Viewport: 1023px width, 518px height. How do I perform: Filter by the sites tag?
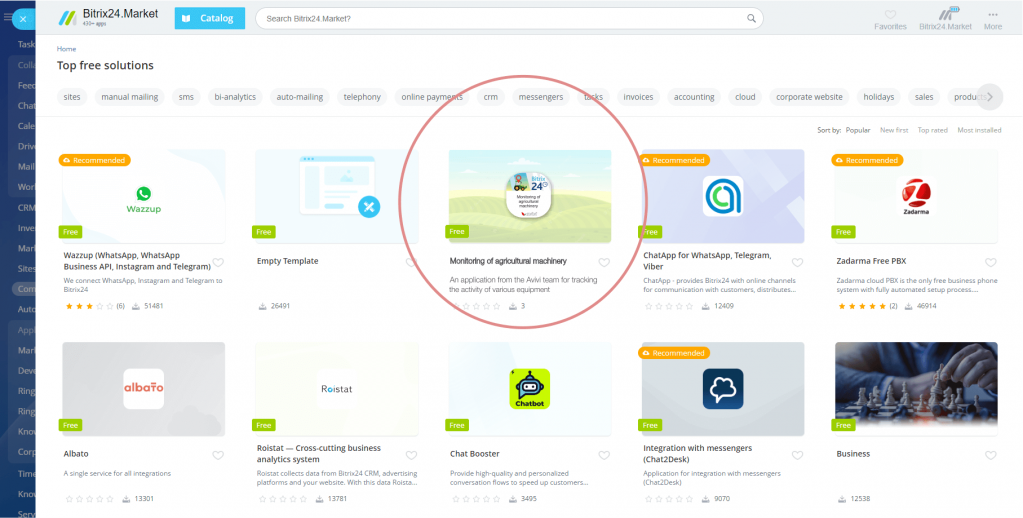pos(72,97)
